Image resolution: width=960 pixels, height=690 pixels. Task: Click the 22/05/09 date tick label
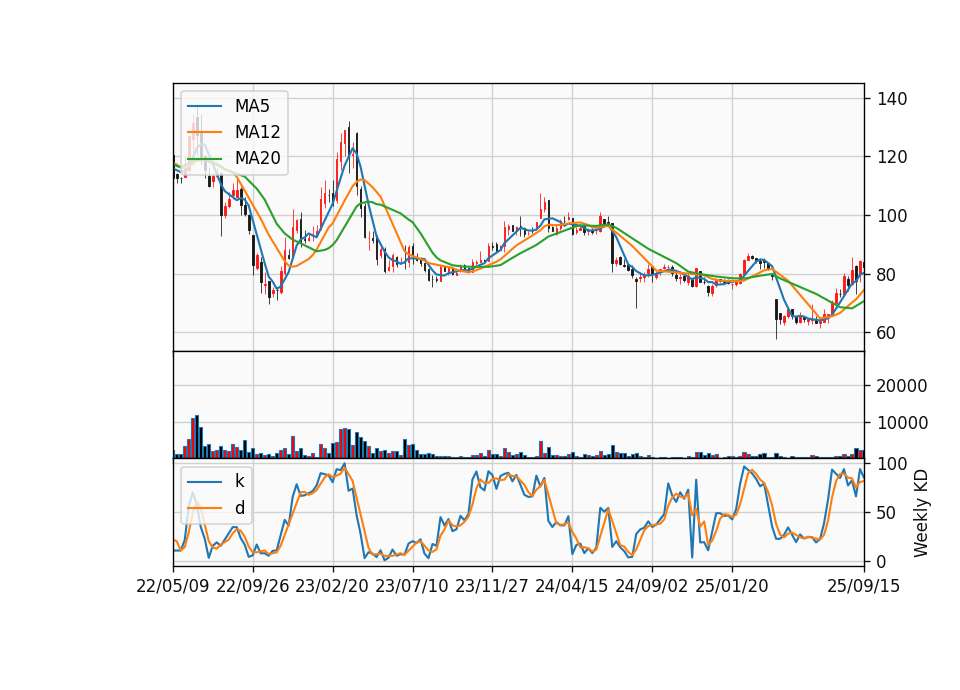tap(173, 586)
